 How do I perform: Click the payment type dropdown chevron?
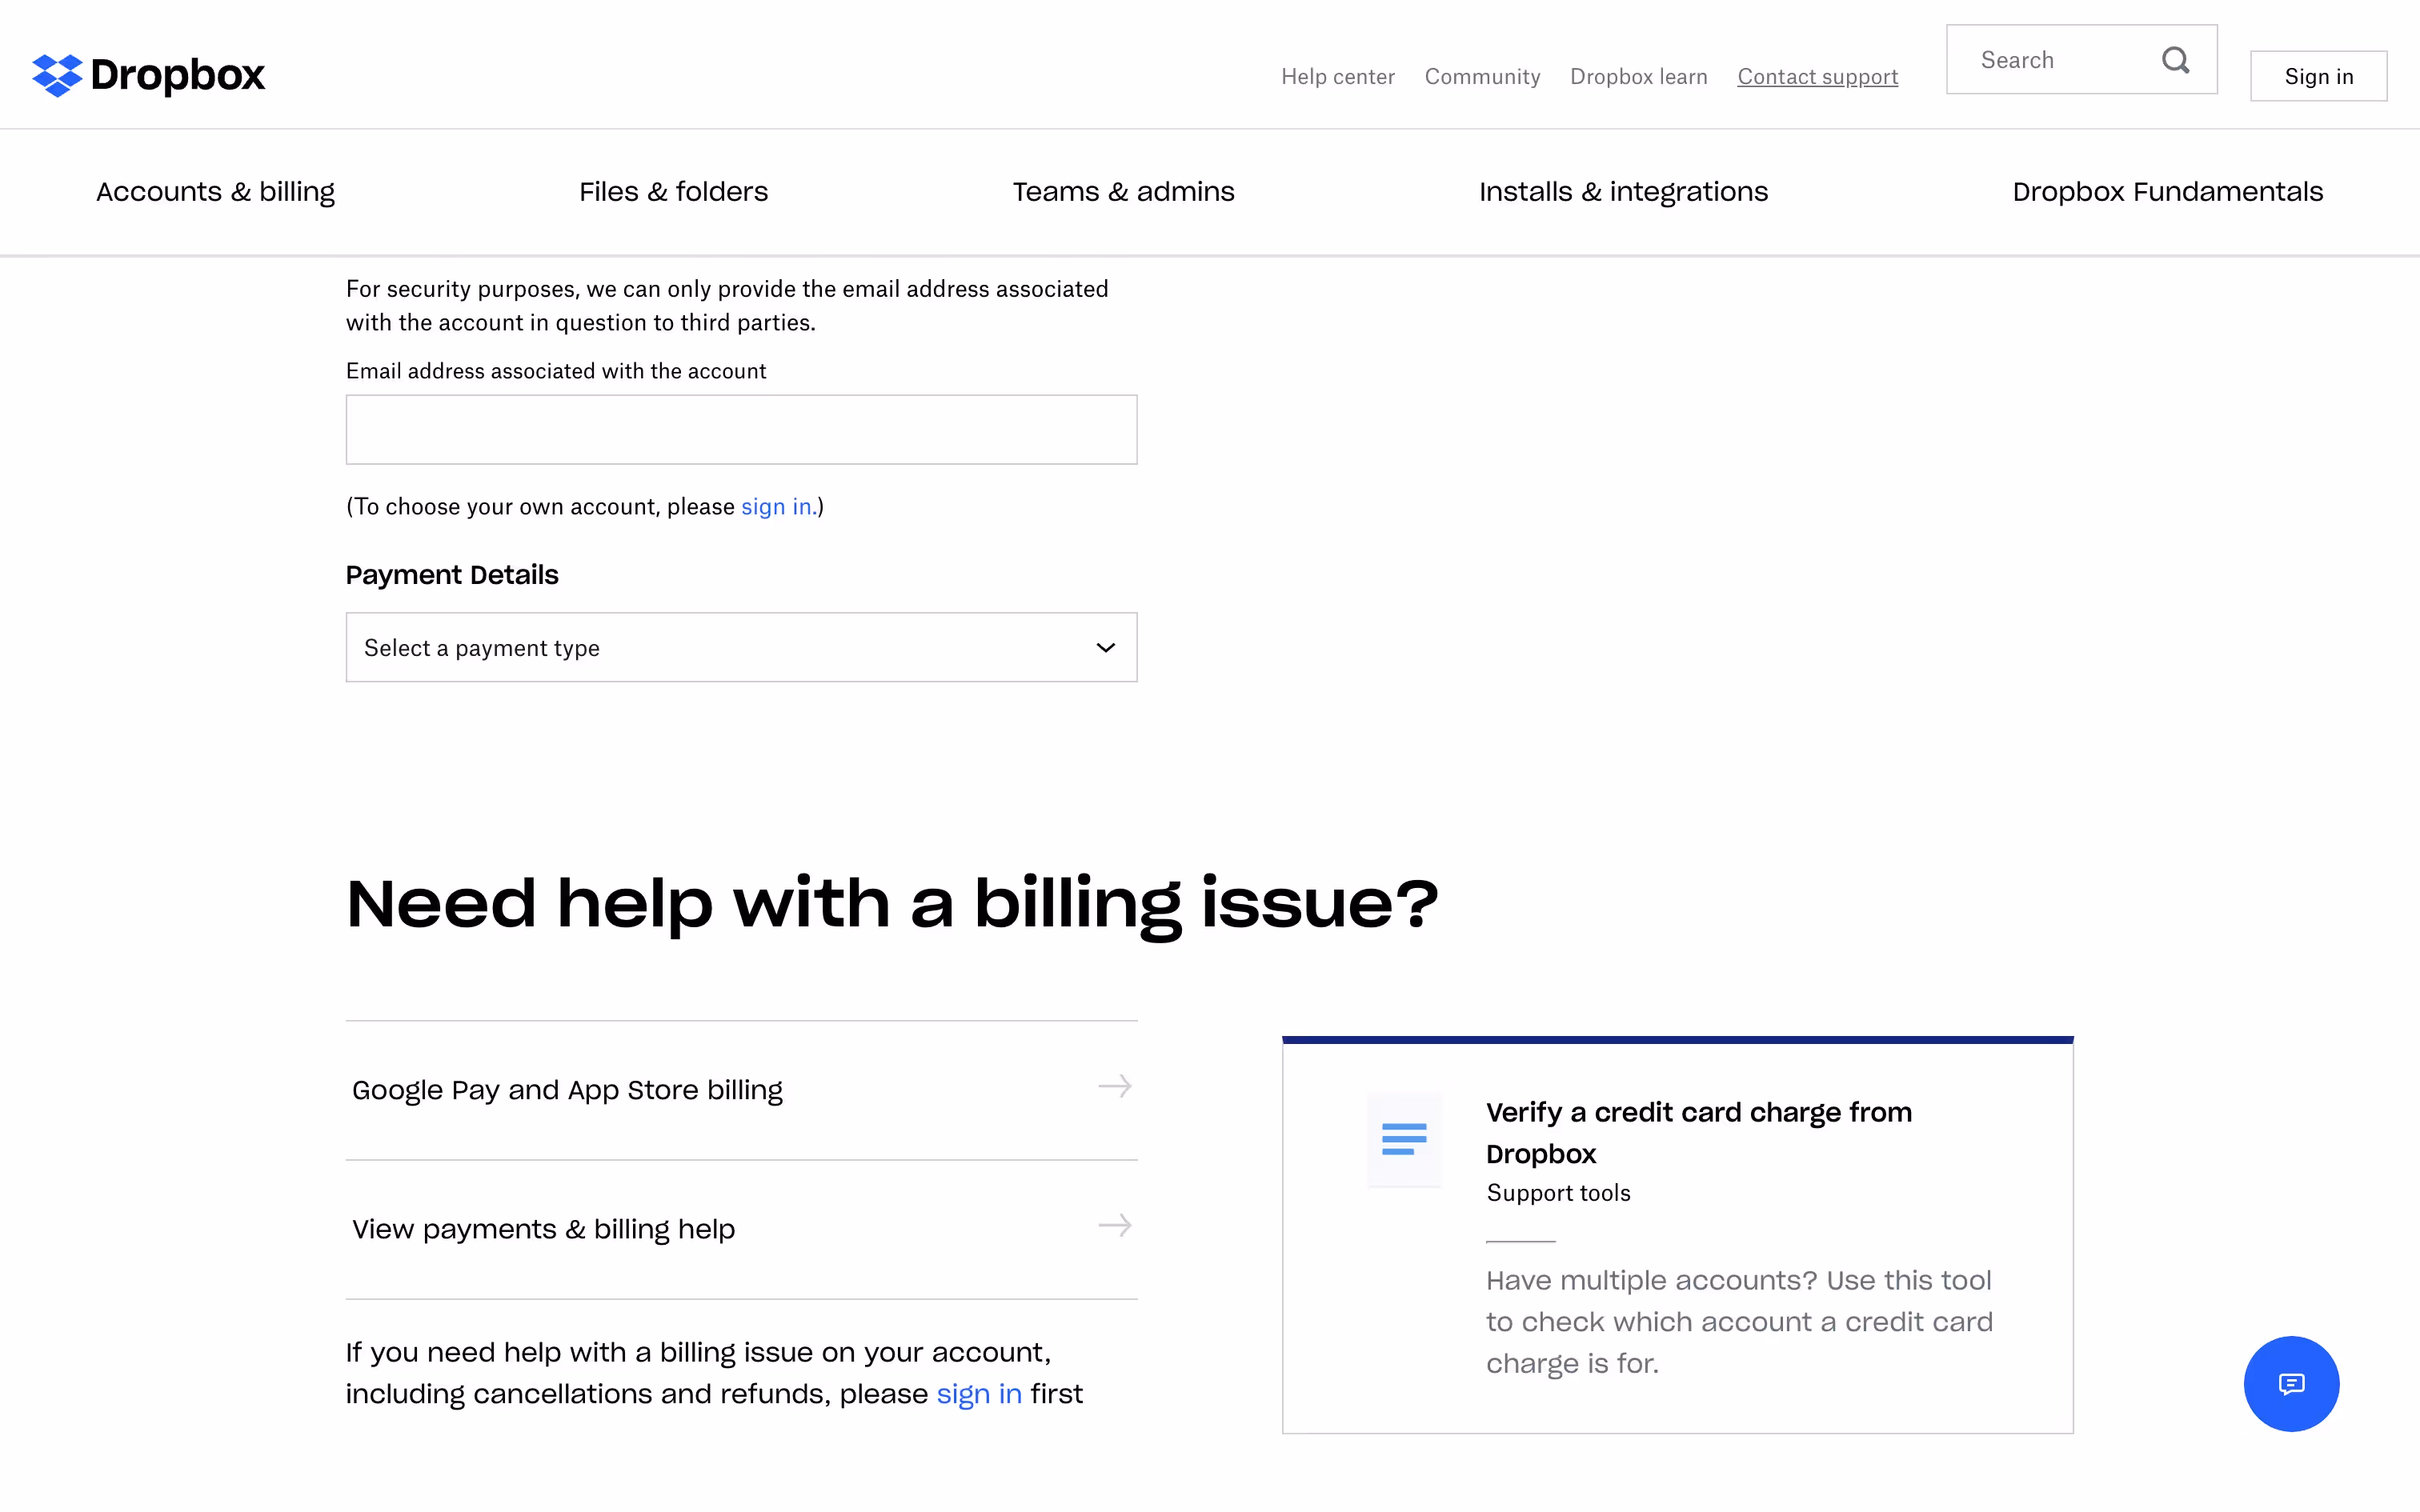[x=1105, y=648]
